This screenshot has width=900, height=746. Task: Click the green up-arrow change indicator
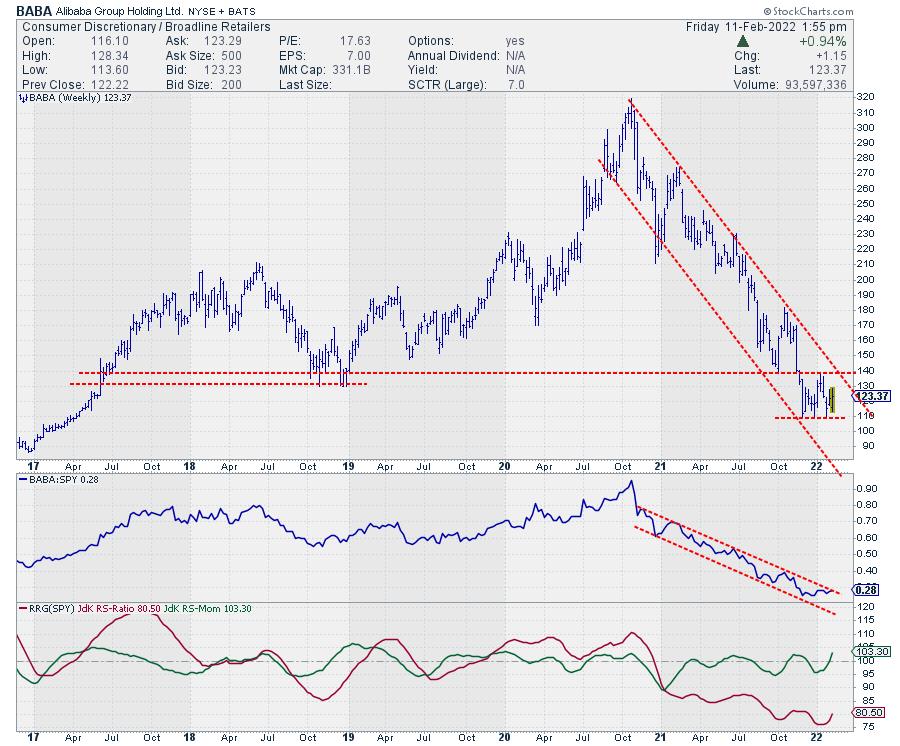click(x=743, y=41)
